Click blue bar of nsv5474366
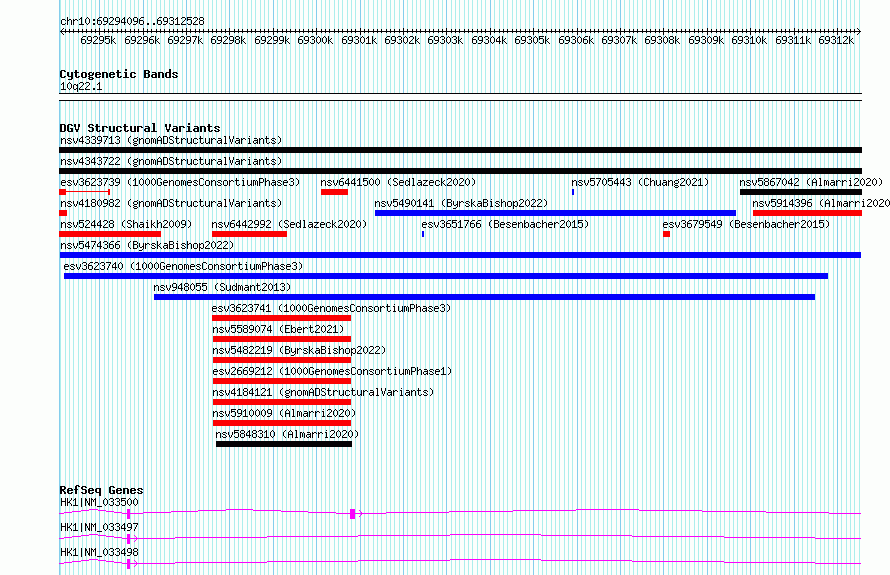Image resolution: width=890 pixels, height=575 pixels. click(x=460, y=255)
